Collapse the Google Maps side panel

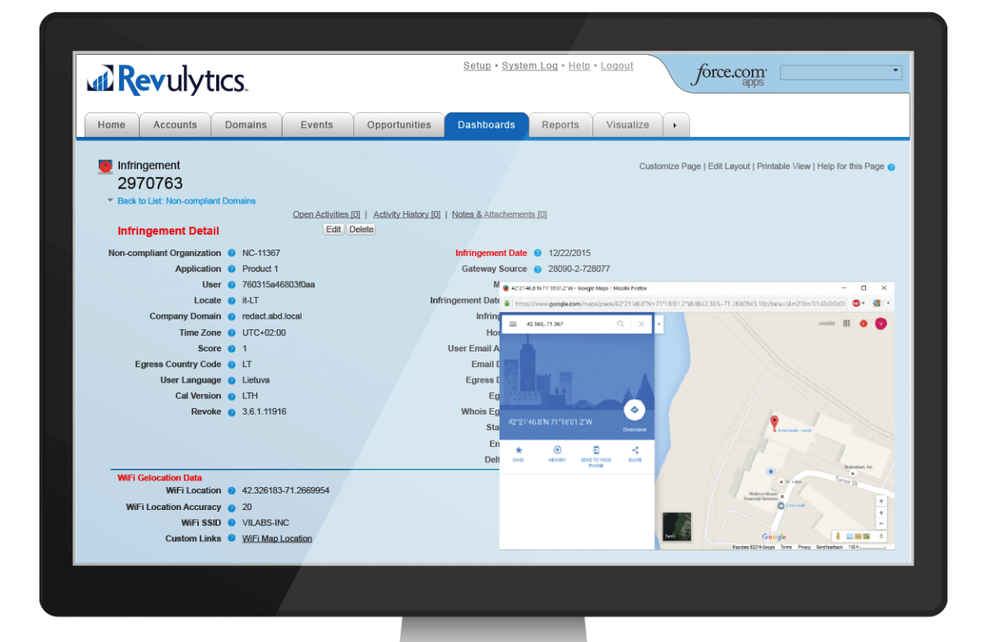point(659,324)
